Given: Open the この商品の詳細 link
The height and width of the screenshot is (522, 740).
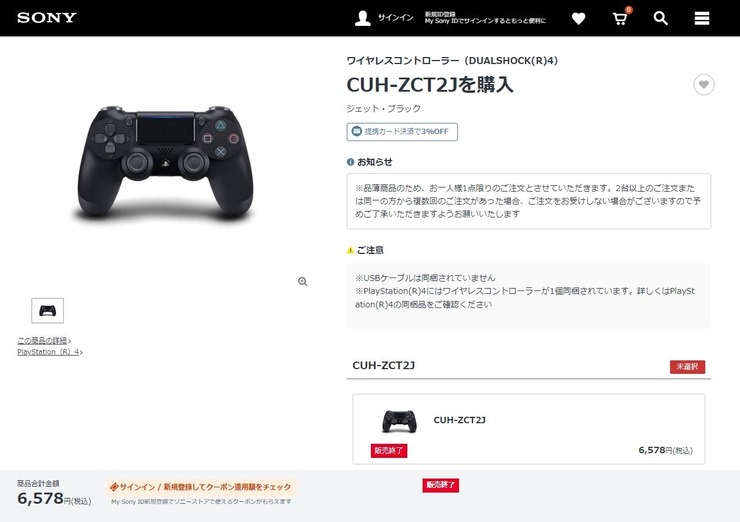Looking at the screenshot, I should point(44,340).
